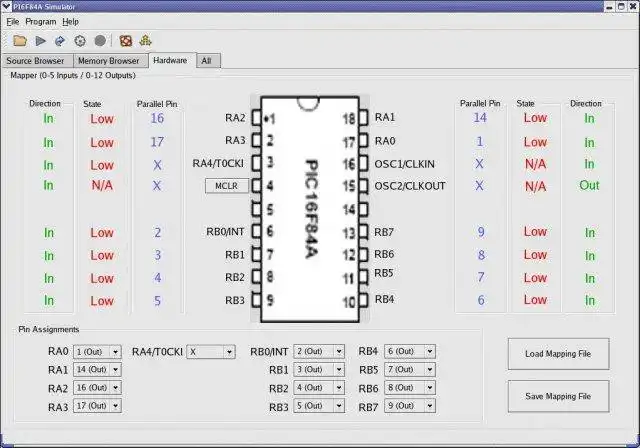The width and height of the screenshot is (640, 448).
Task: Open the RB5 pin assignment dropdown
Action: point(410,370)
